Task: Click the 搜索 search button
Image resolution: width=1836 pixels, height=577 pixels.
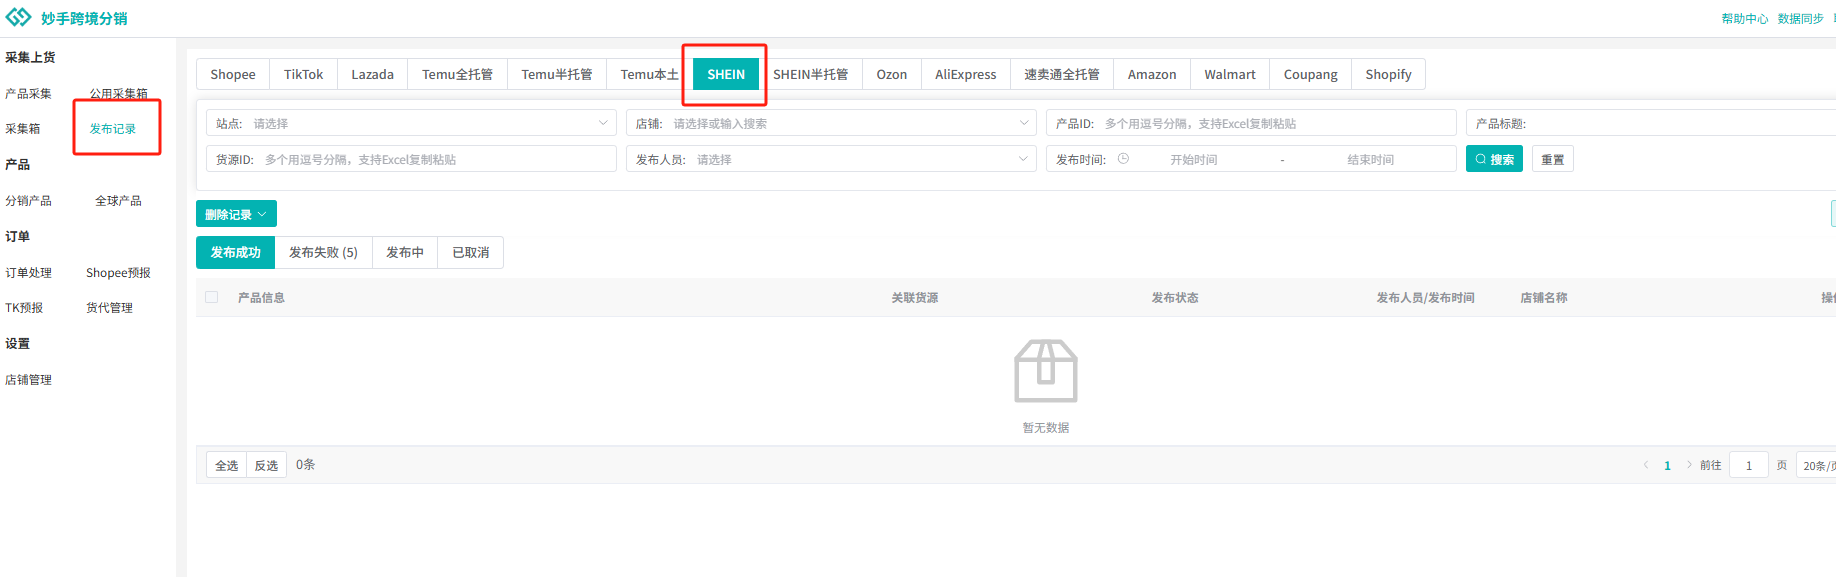Action: (1494, 159)
